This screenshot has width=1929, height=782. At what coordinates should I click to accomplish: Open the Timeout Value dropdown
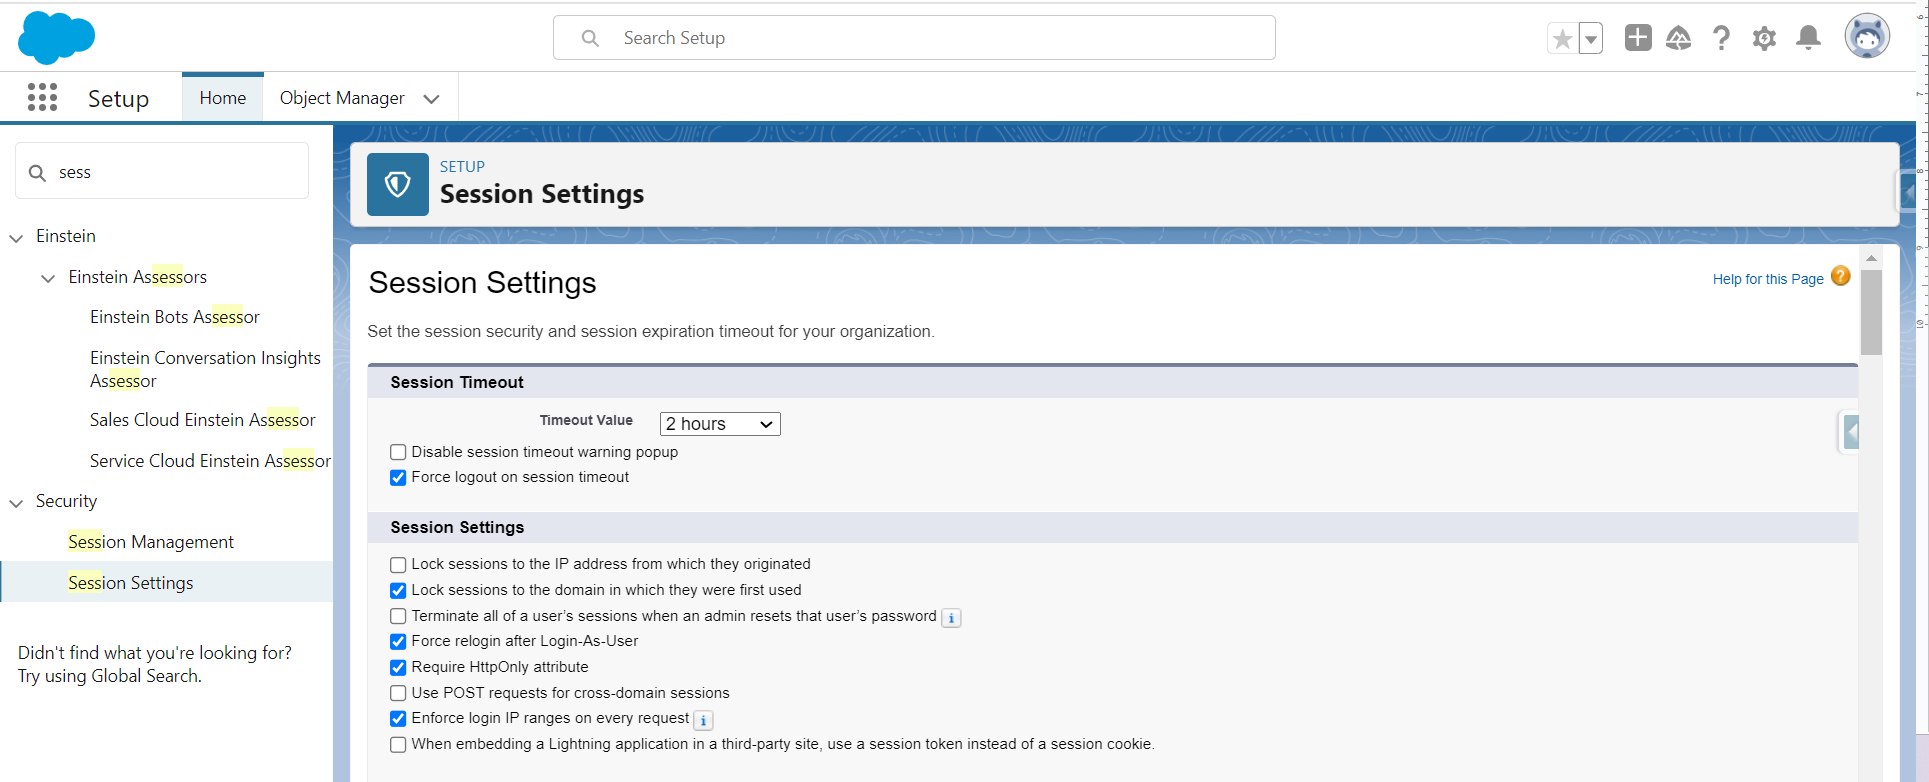[719, 424]
